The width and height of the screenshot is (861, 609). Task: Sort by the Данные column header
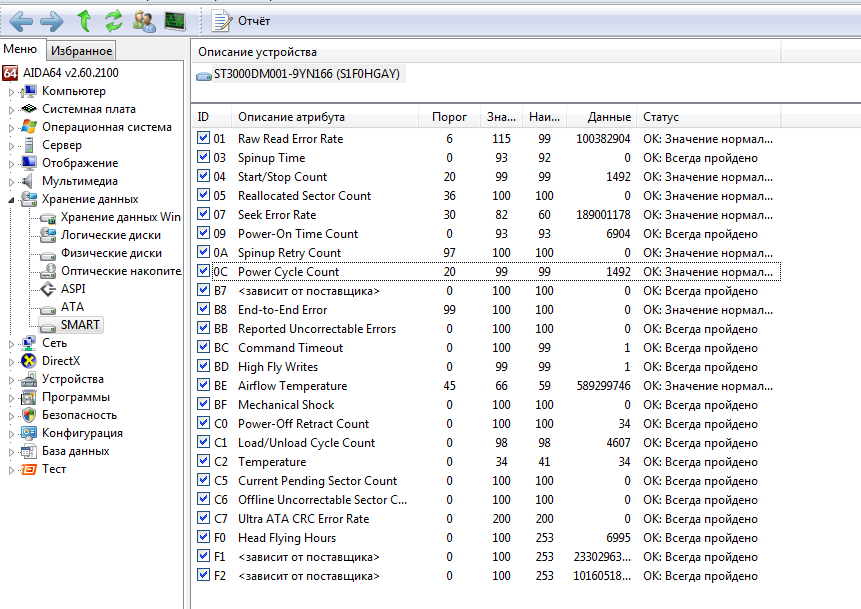tap(609, 117)
